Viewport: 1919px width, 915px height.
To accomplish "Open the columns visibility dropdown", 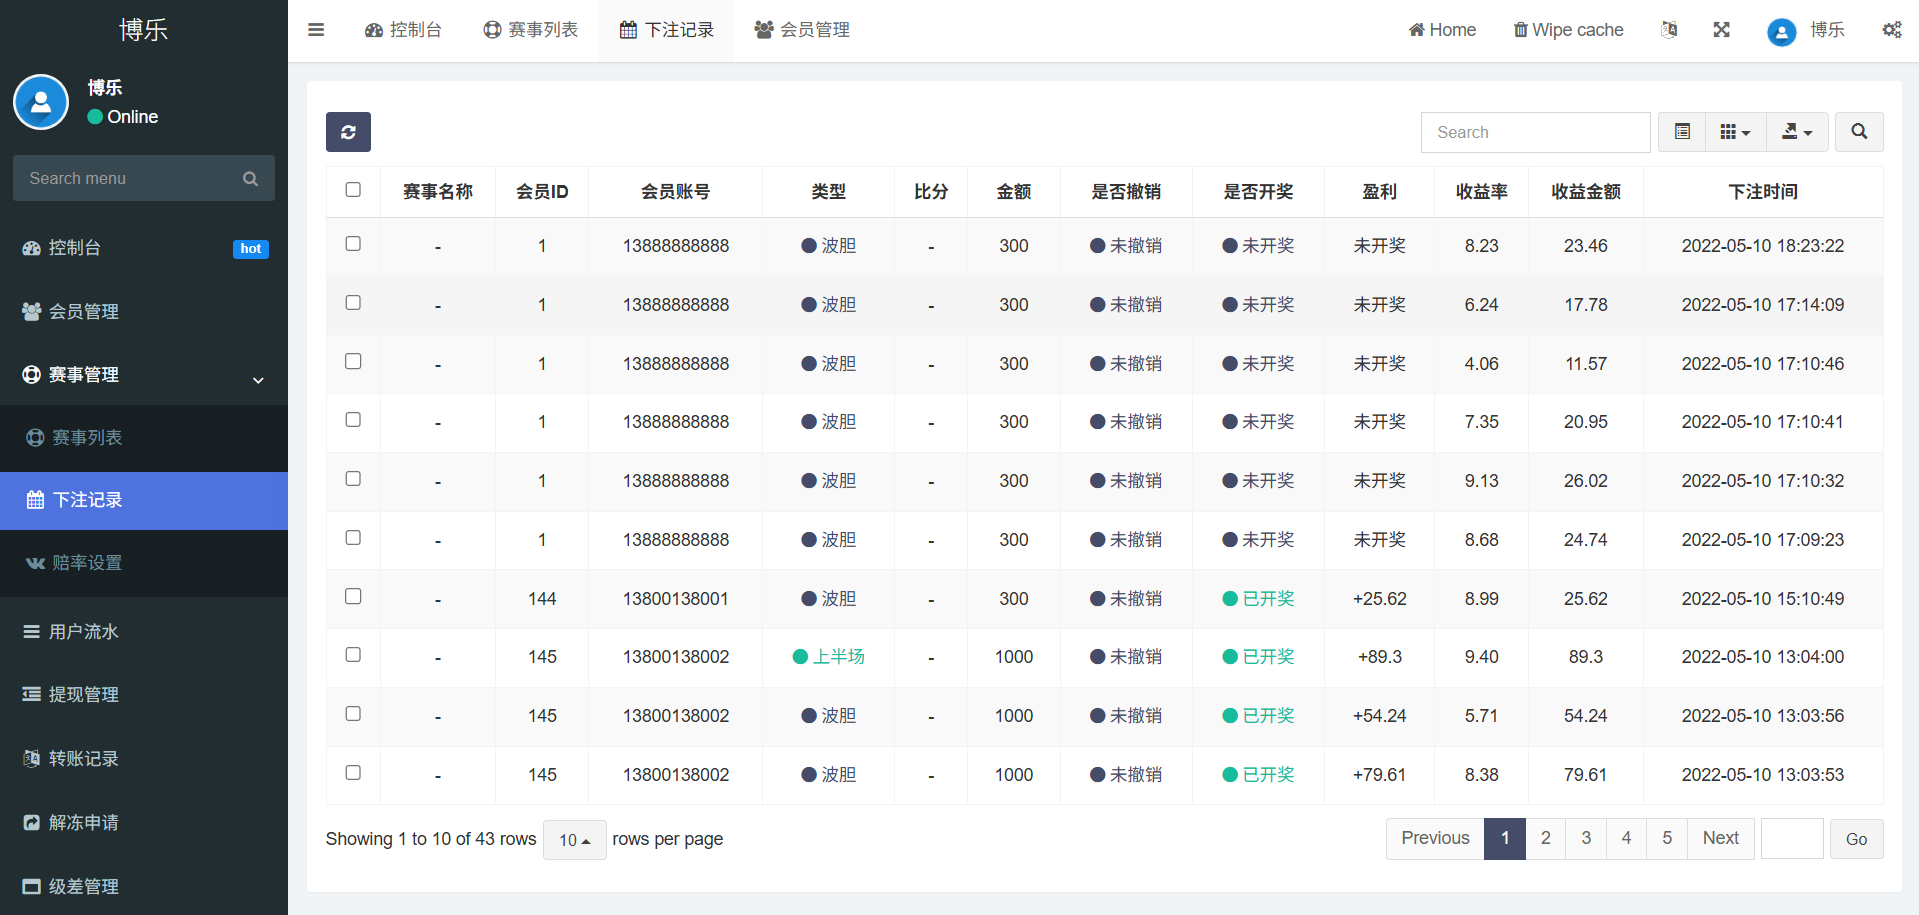I will [1735, 132].
